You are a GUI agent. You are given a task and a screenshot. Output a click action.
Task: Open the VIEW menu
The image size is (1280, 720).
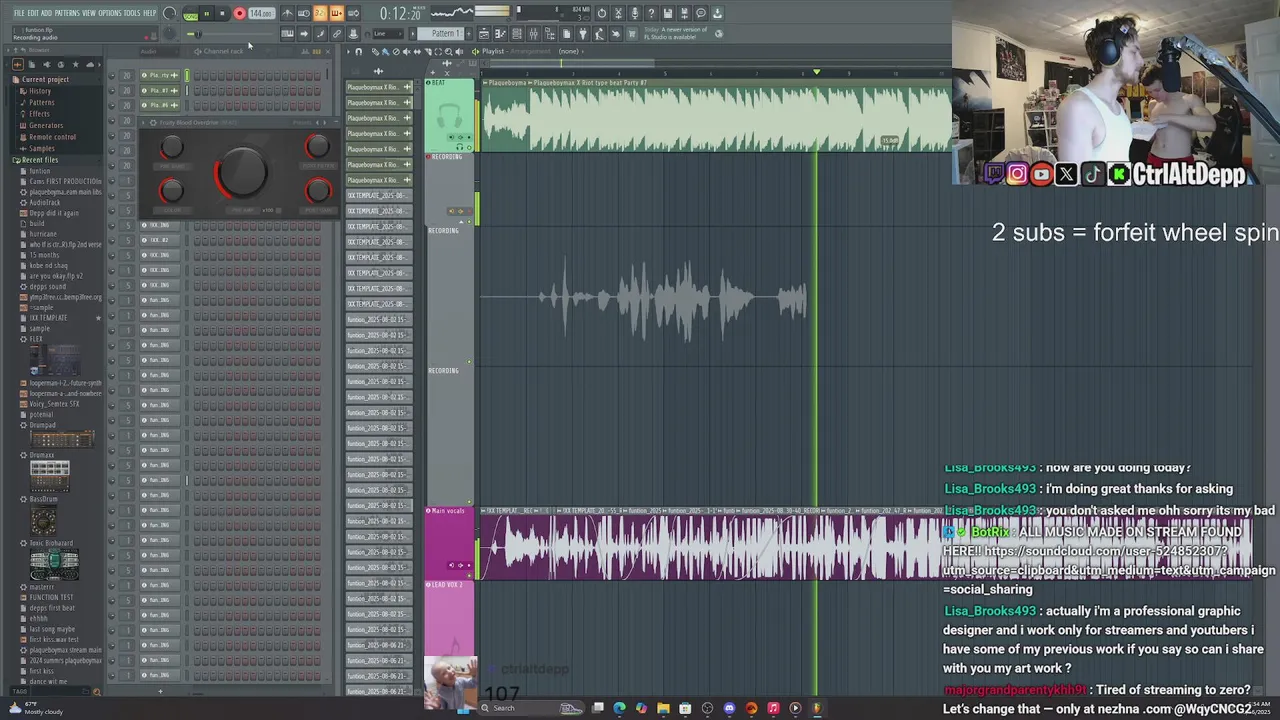[89, 13]
